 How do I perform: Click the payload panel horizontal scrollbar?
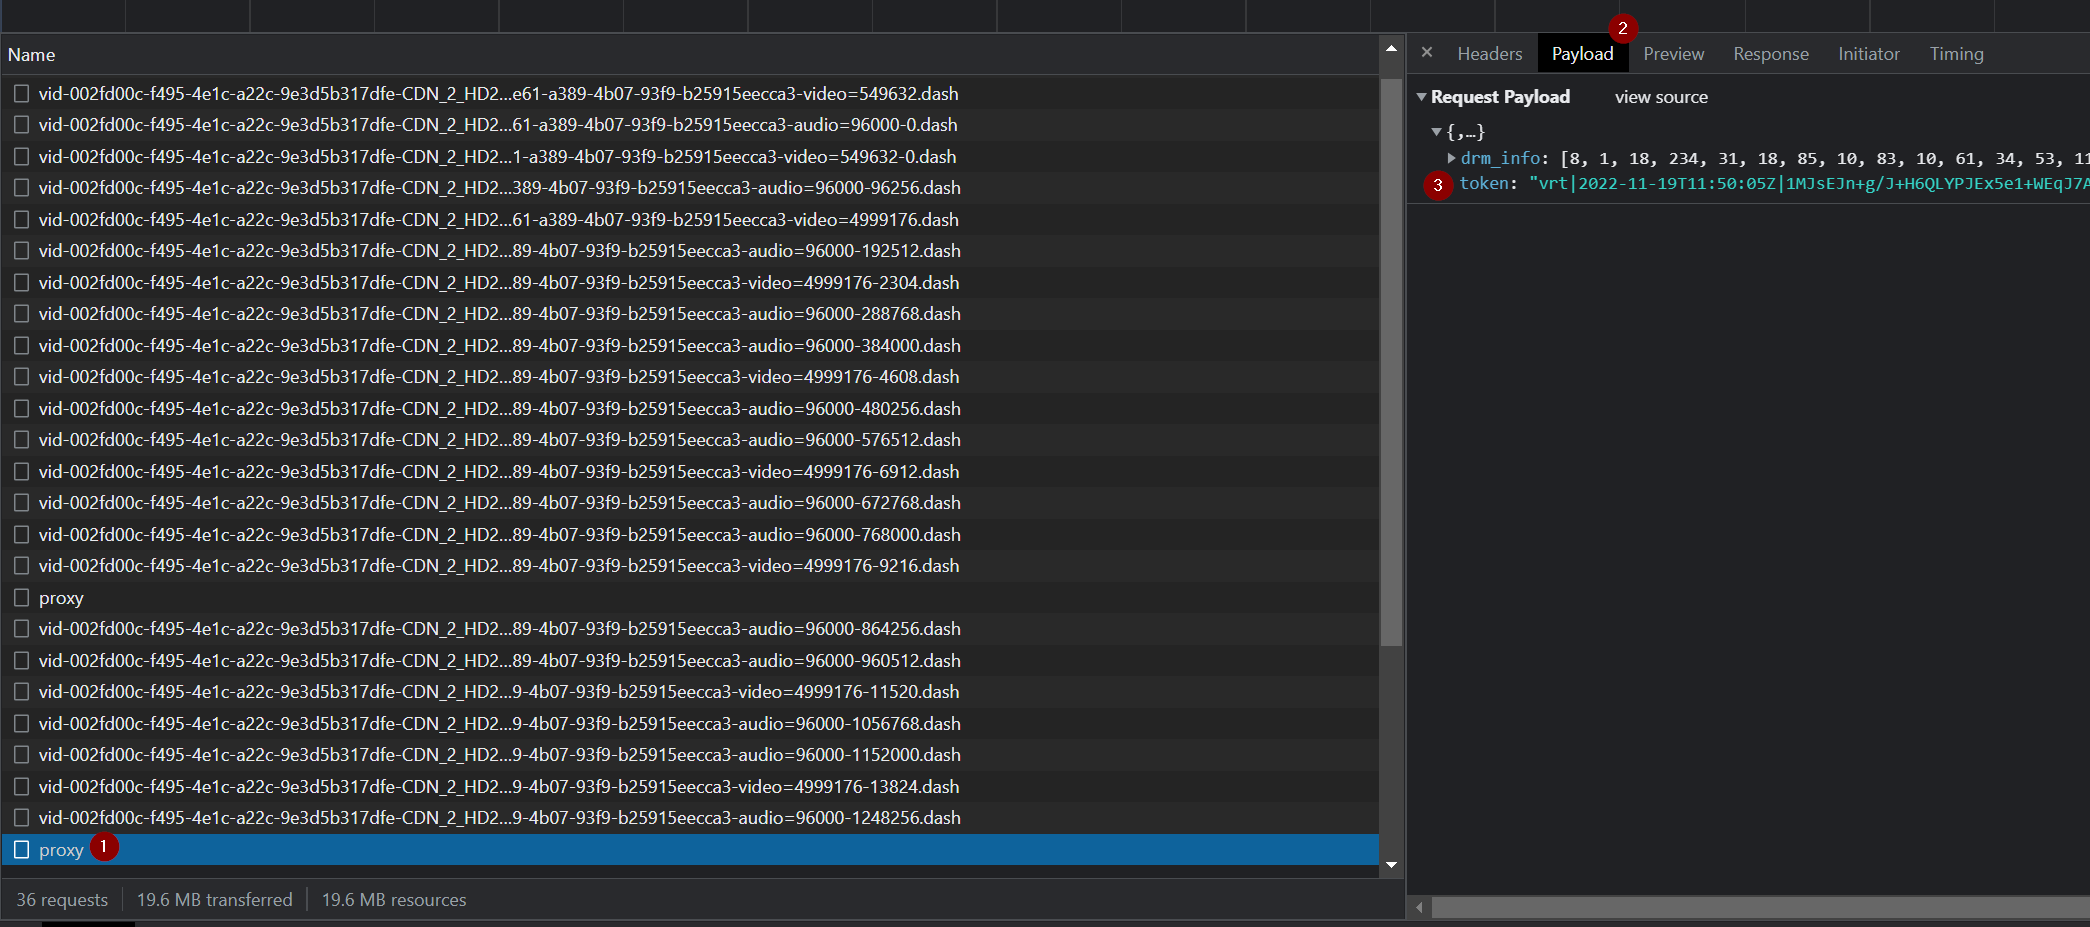point(1761,907)
